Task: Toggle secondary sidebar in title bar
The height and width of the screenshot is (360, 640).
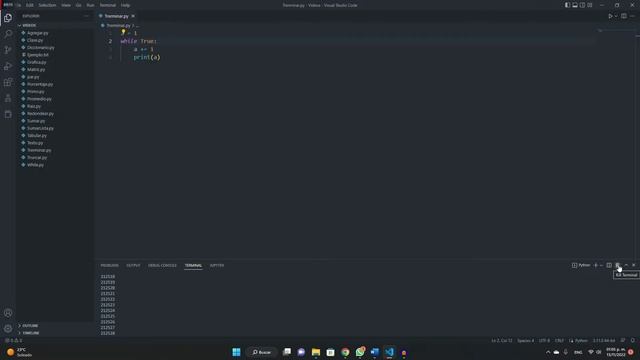Action: coord(582,5)
